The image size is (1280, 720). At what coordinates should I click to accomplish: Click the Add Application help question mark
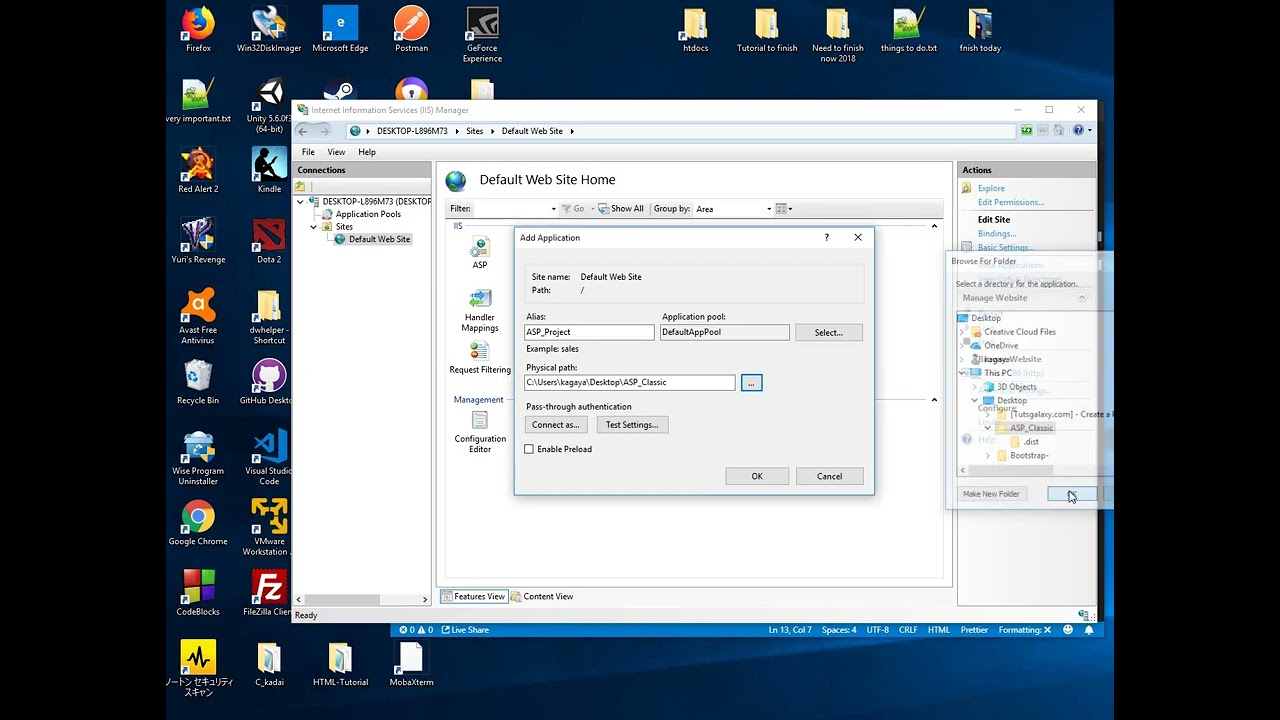click(x=826, y=238)
